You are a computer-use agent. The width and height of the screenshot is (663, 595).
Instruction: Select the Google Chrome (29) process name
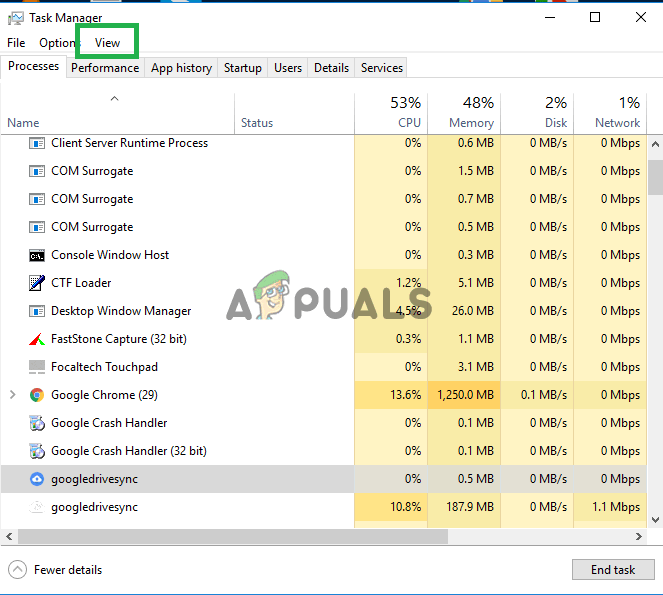click(104, 395)
